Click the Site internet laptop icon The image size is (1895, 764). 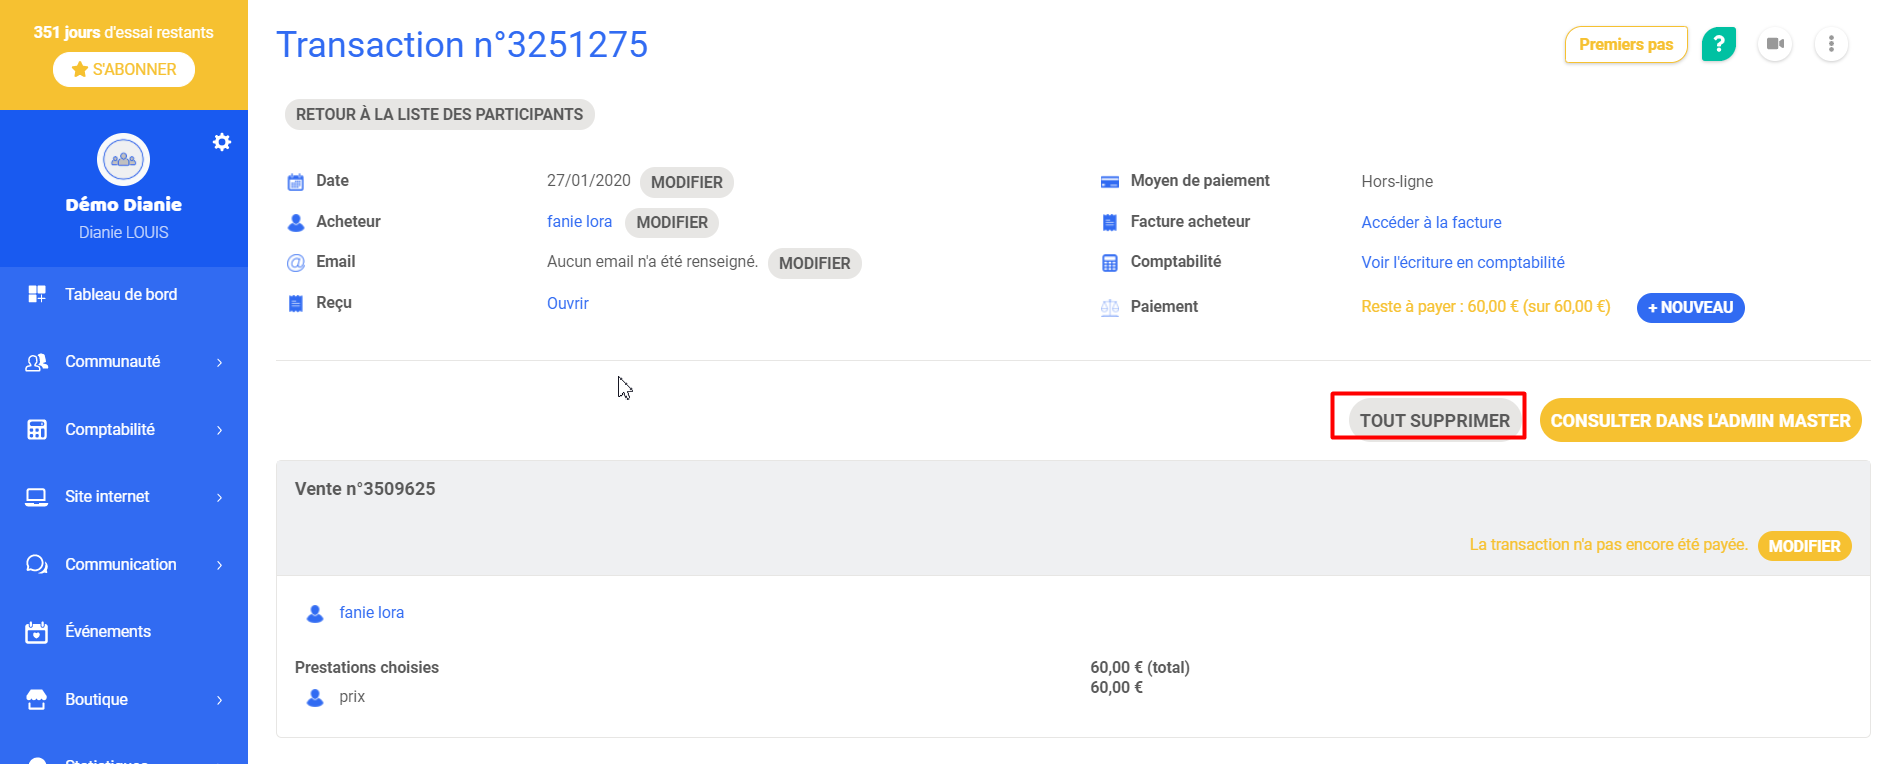[x=37, y=497]
